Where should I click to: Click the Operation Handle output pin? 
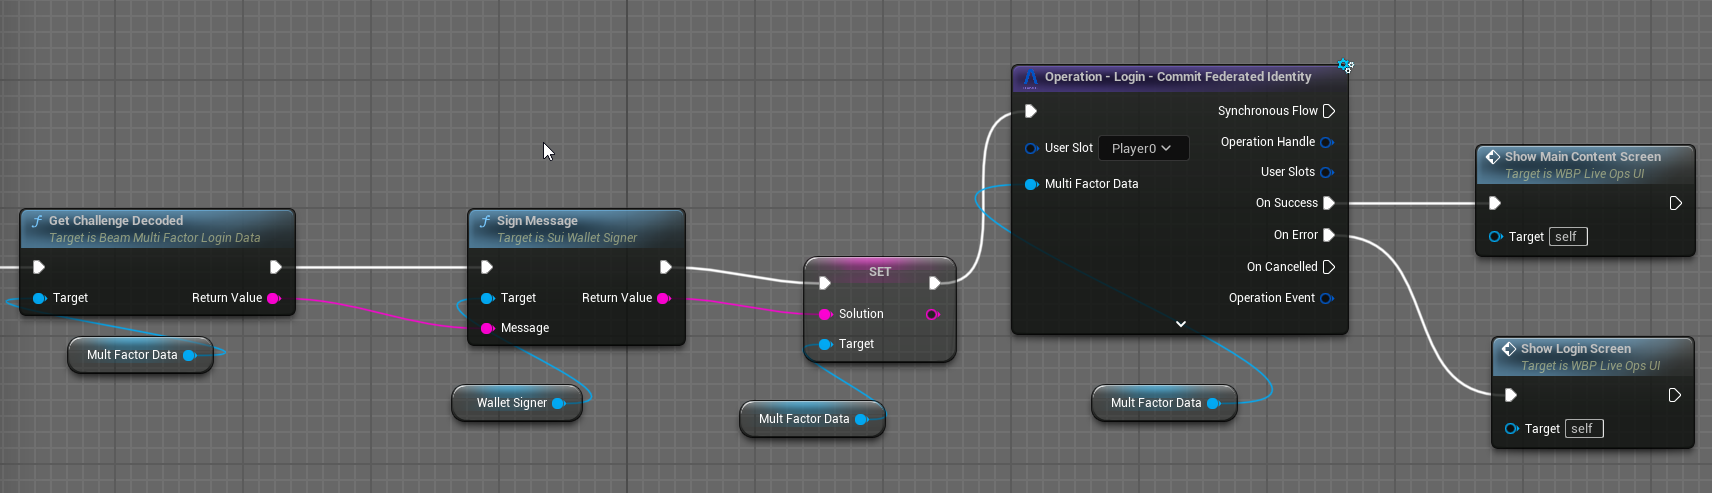click(x=1327, y=142)
